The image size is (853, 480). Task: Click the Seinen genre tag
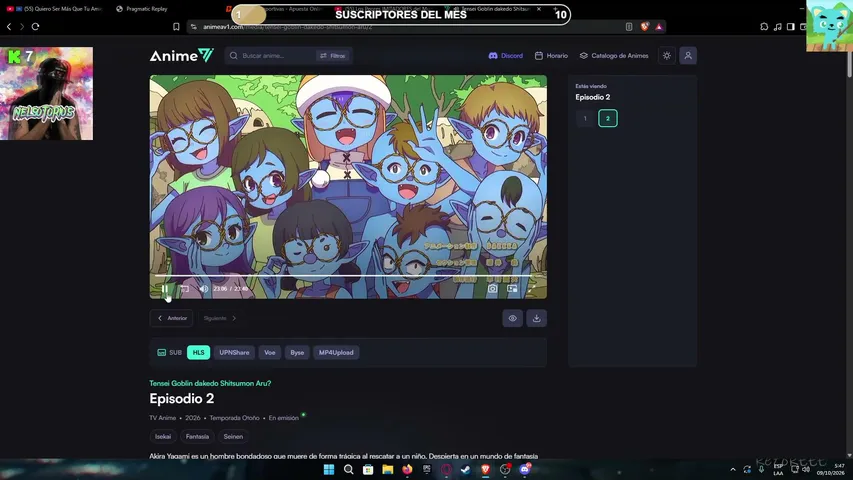pyautogui.click(x=233, y=436)
